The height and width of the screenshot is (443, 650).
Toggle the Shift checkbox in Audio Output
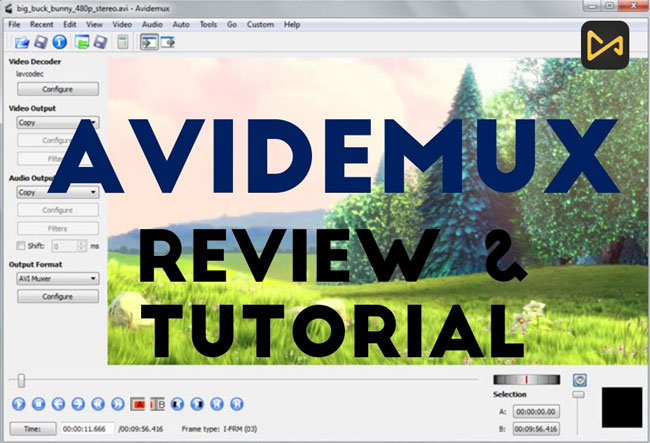20,246
